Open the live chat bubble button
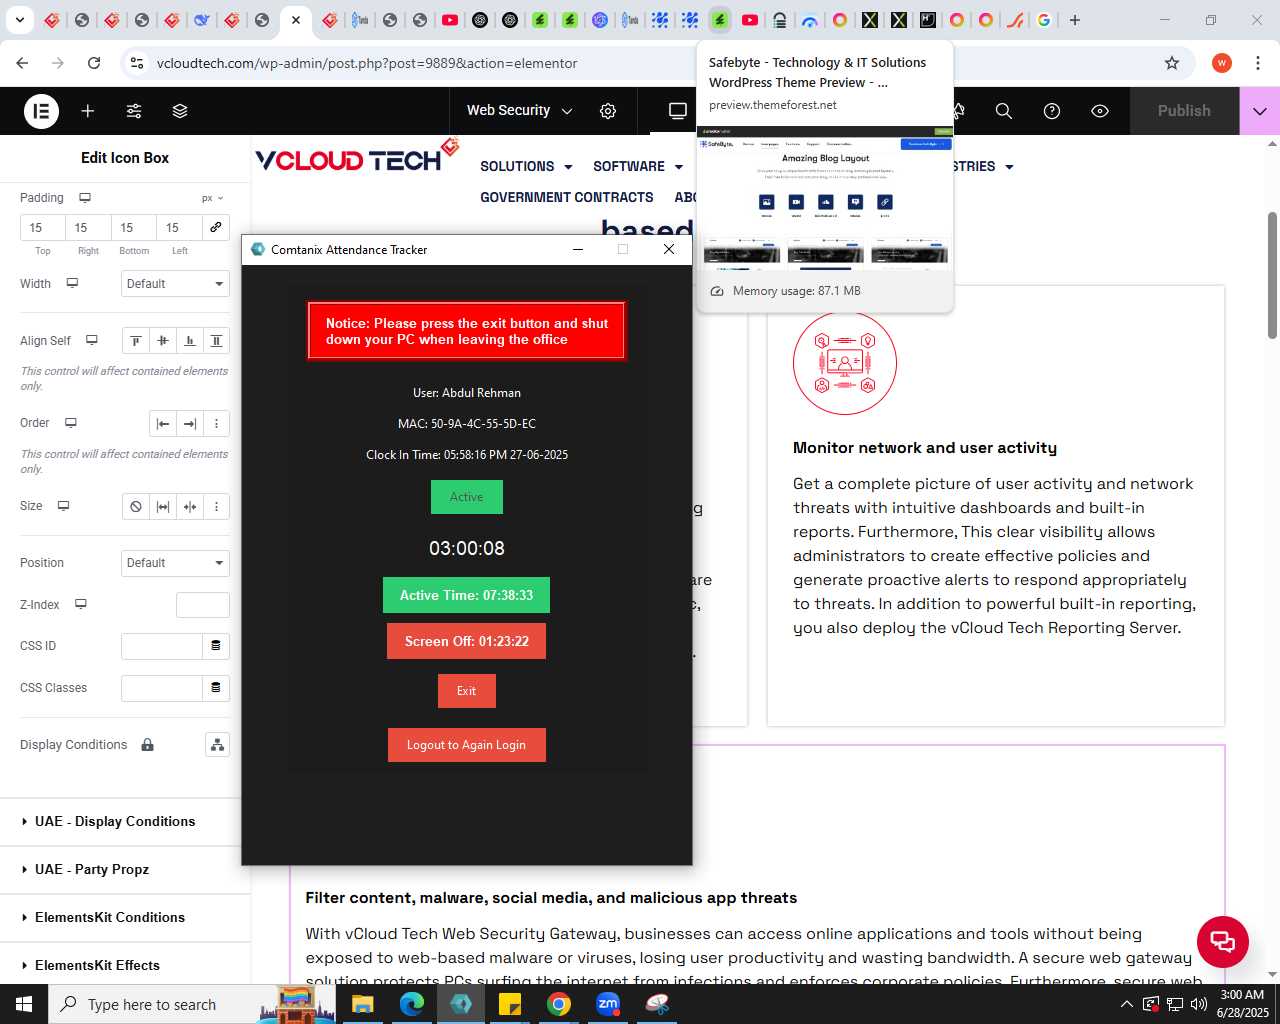This screenshot has width=1280, height=1024. [1223, 942]
